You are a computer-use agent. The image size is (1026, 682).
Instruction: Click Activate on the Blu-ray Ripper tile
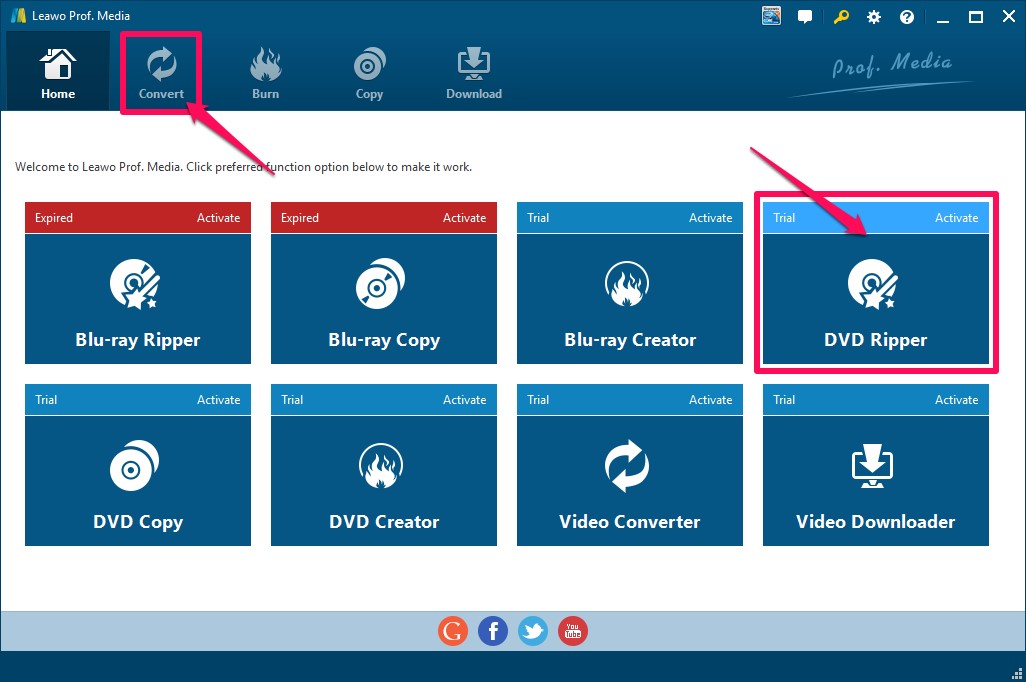click(218, 218)
